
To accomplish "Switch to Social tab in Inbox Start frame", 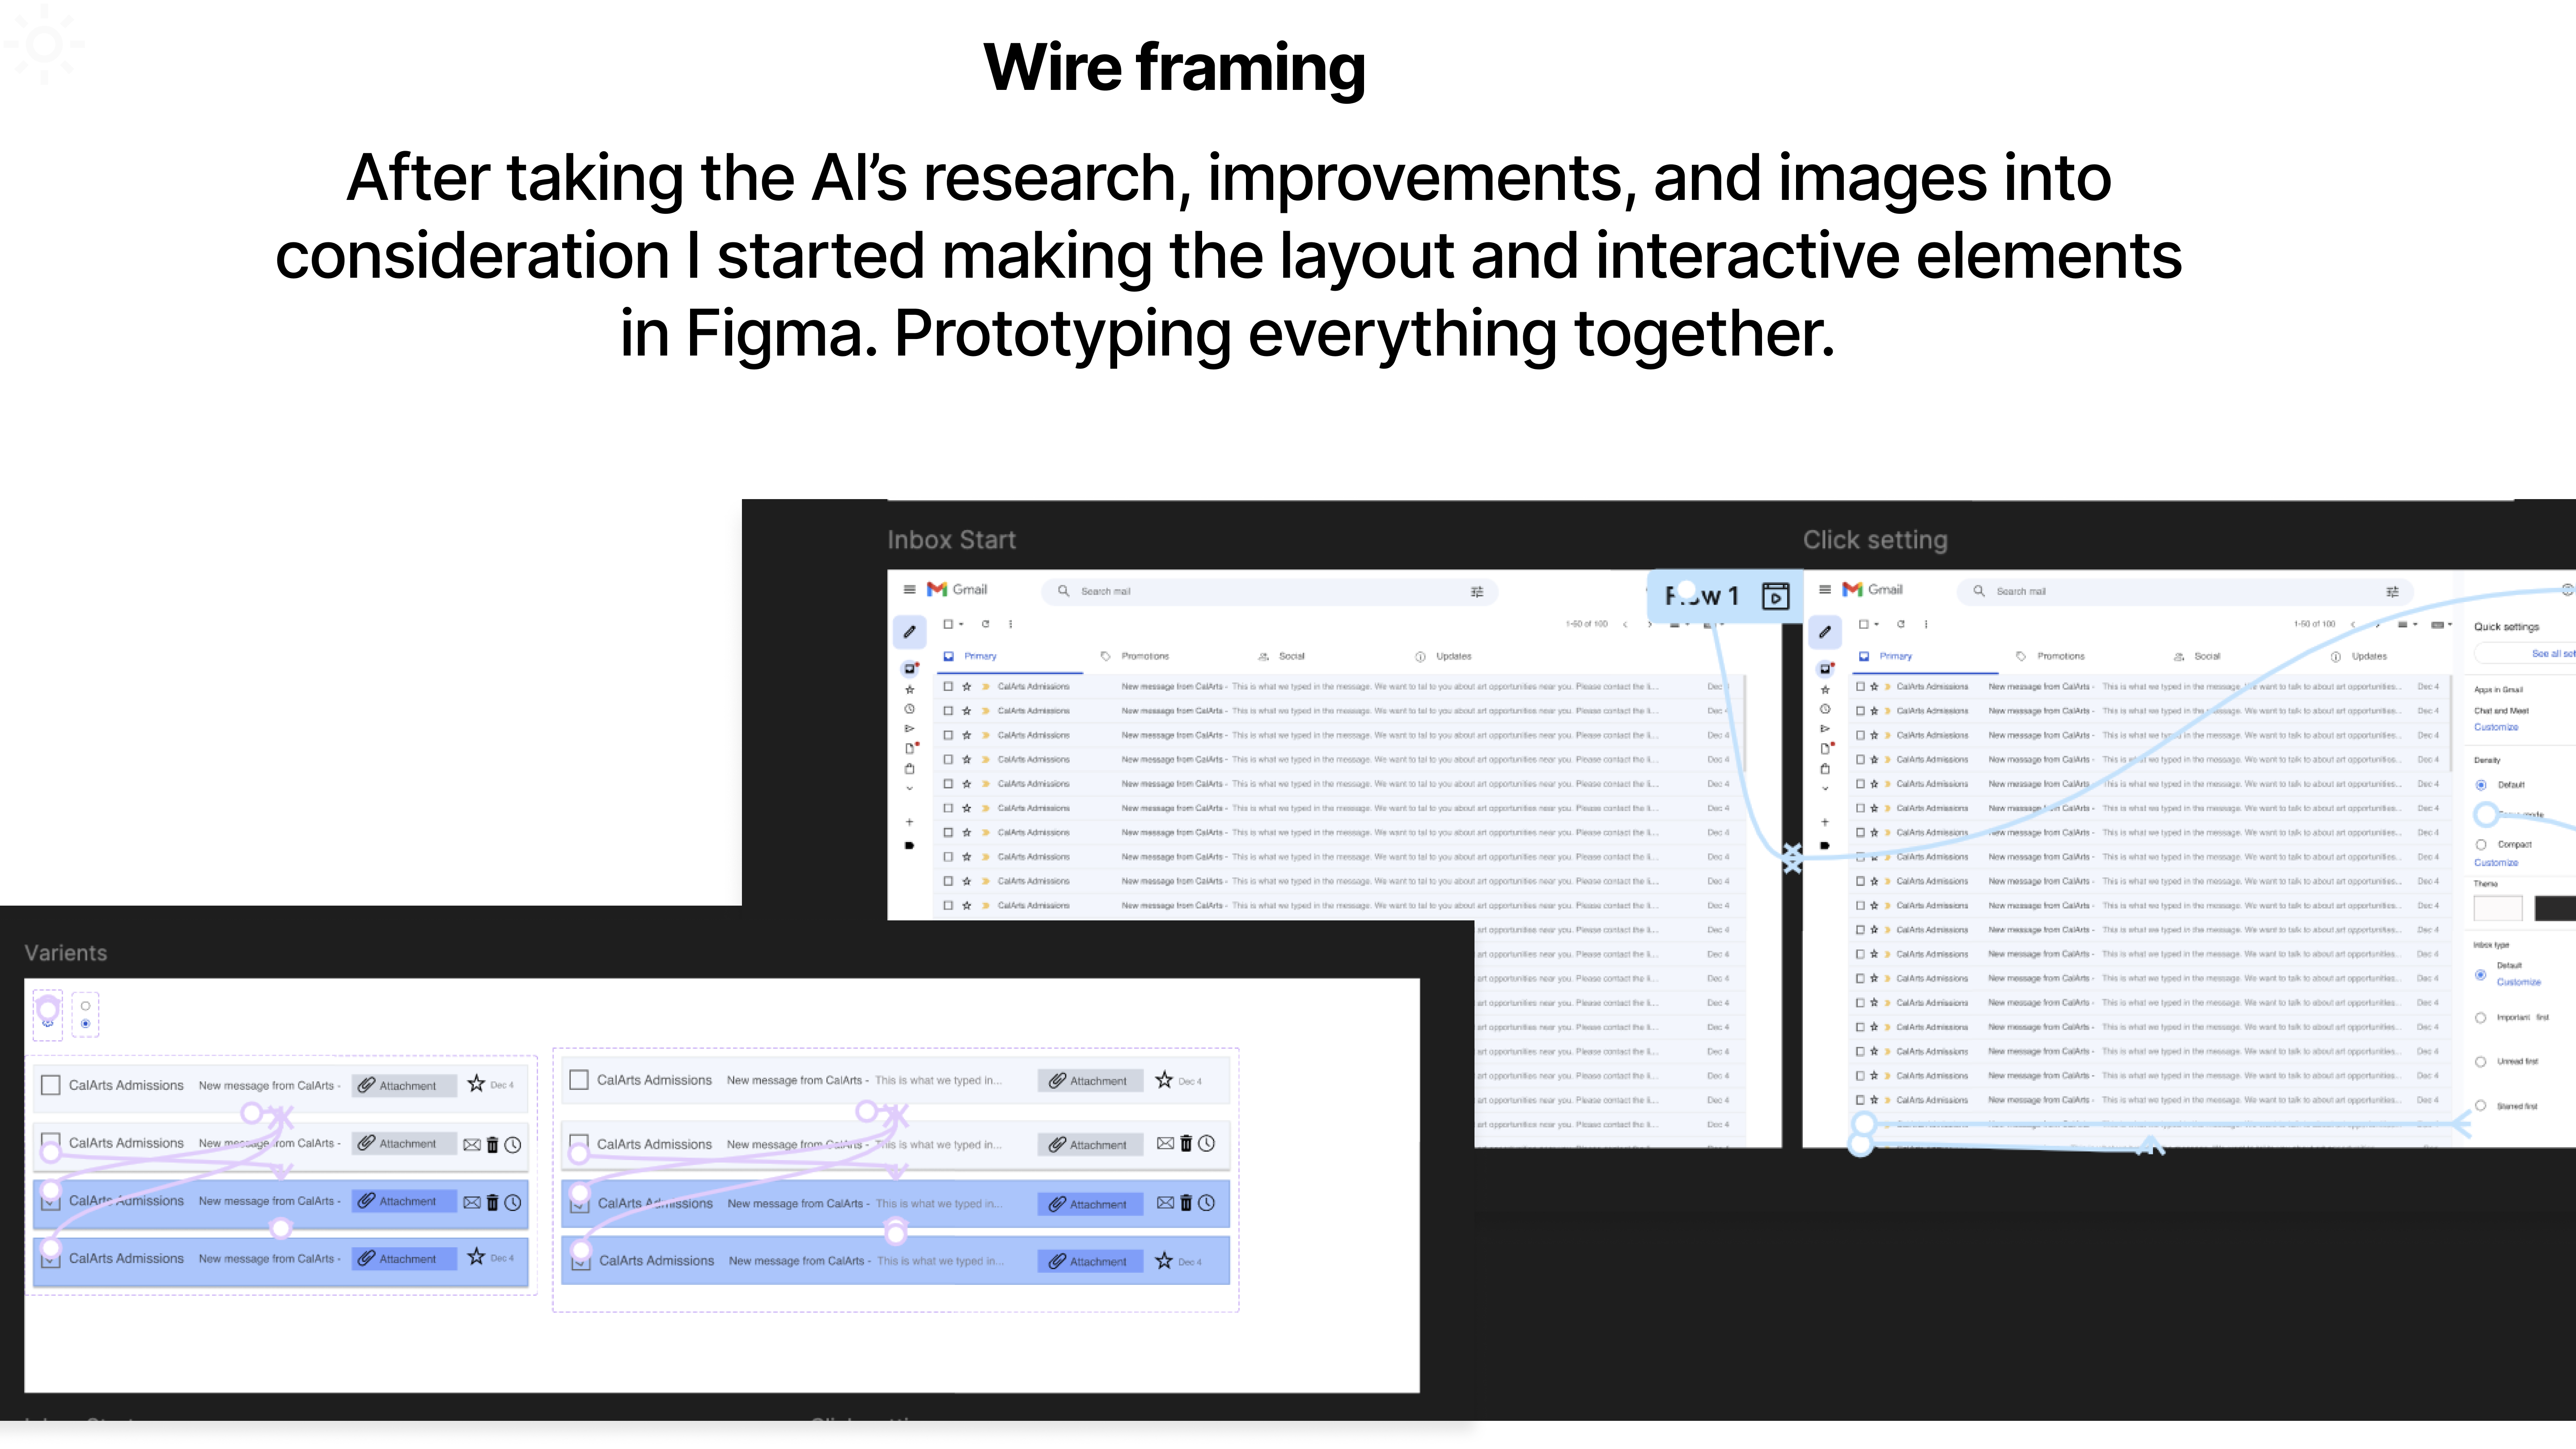I will pos(1282,656).
